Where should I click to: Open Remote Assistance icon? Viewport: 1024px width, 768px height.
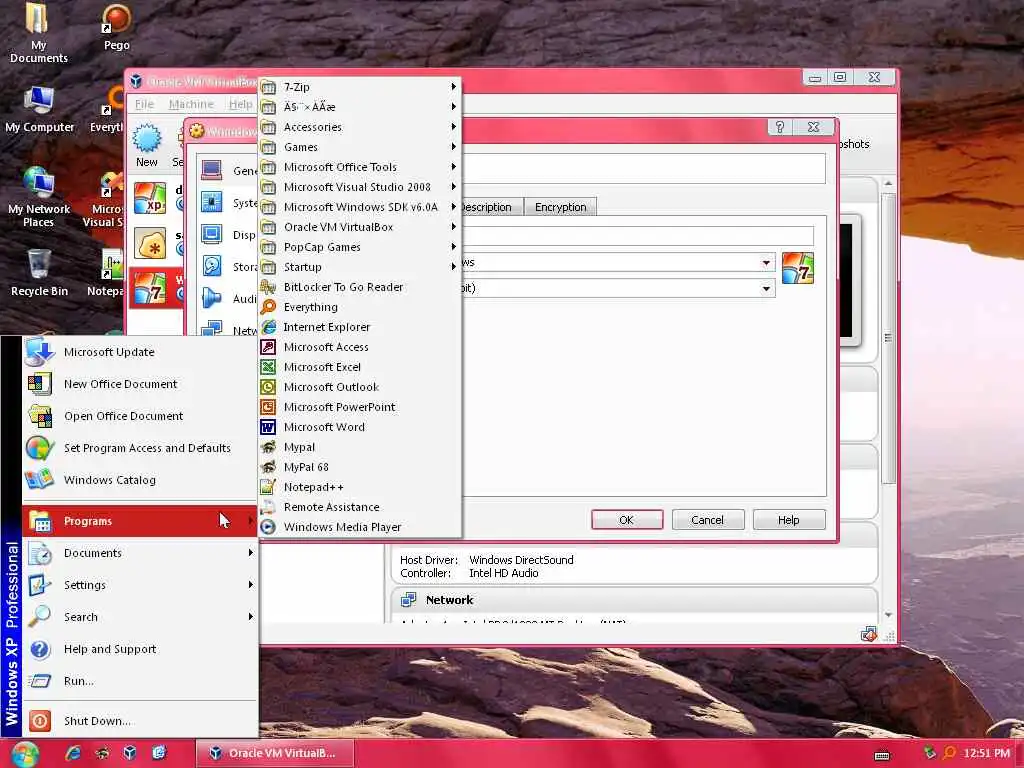pos(268,507)
